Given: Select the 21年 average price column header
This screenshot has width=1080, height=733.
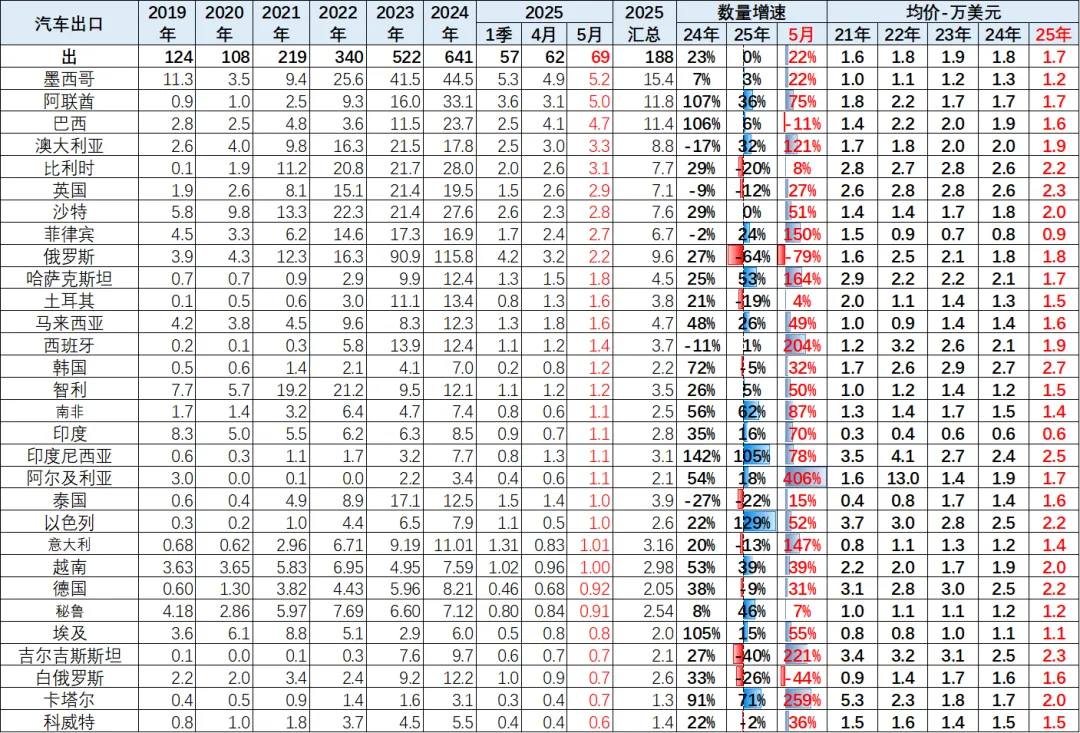Looking at the screenshot, I should (x=852, y=34).
